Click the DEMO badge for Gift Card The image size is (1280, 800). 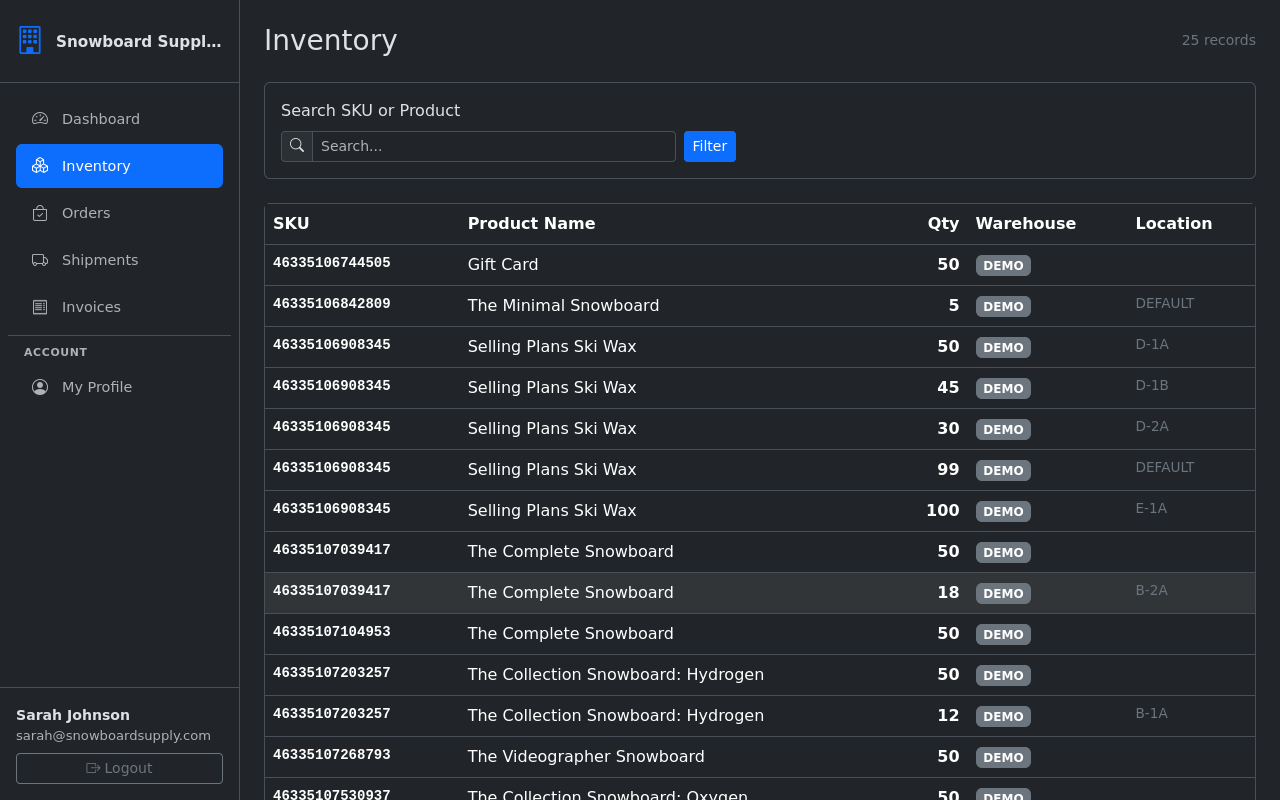(1003, 265)
